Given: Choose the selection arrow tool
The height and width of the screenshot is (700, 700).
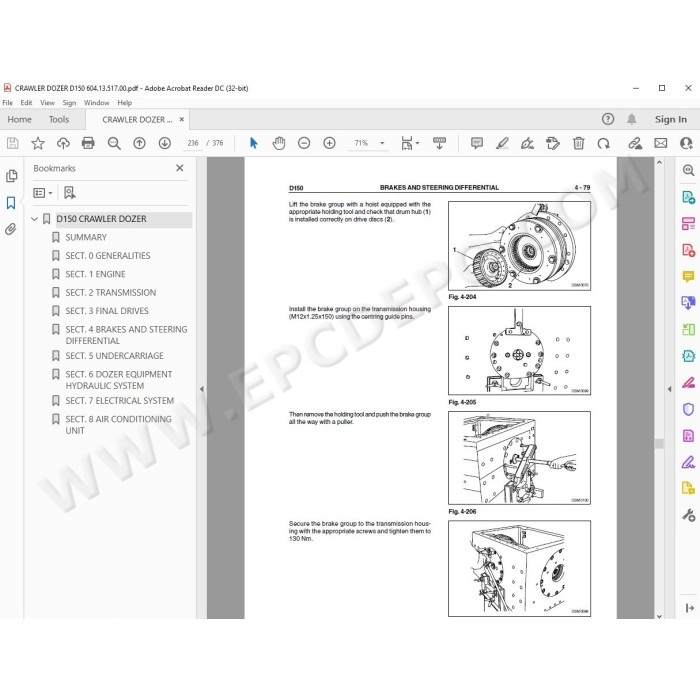Looking at the screenshot, I should [x=254, y=143].
